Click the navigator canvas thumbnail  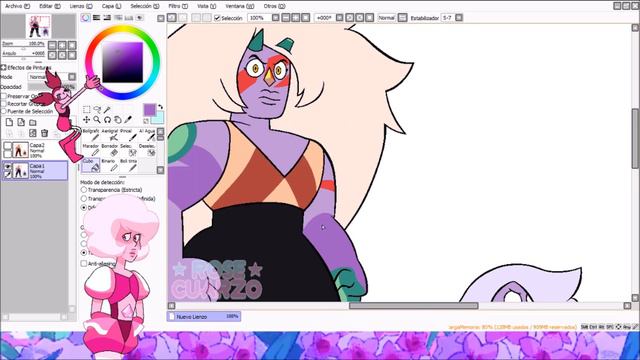tap(39, 26)
